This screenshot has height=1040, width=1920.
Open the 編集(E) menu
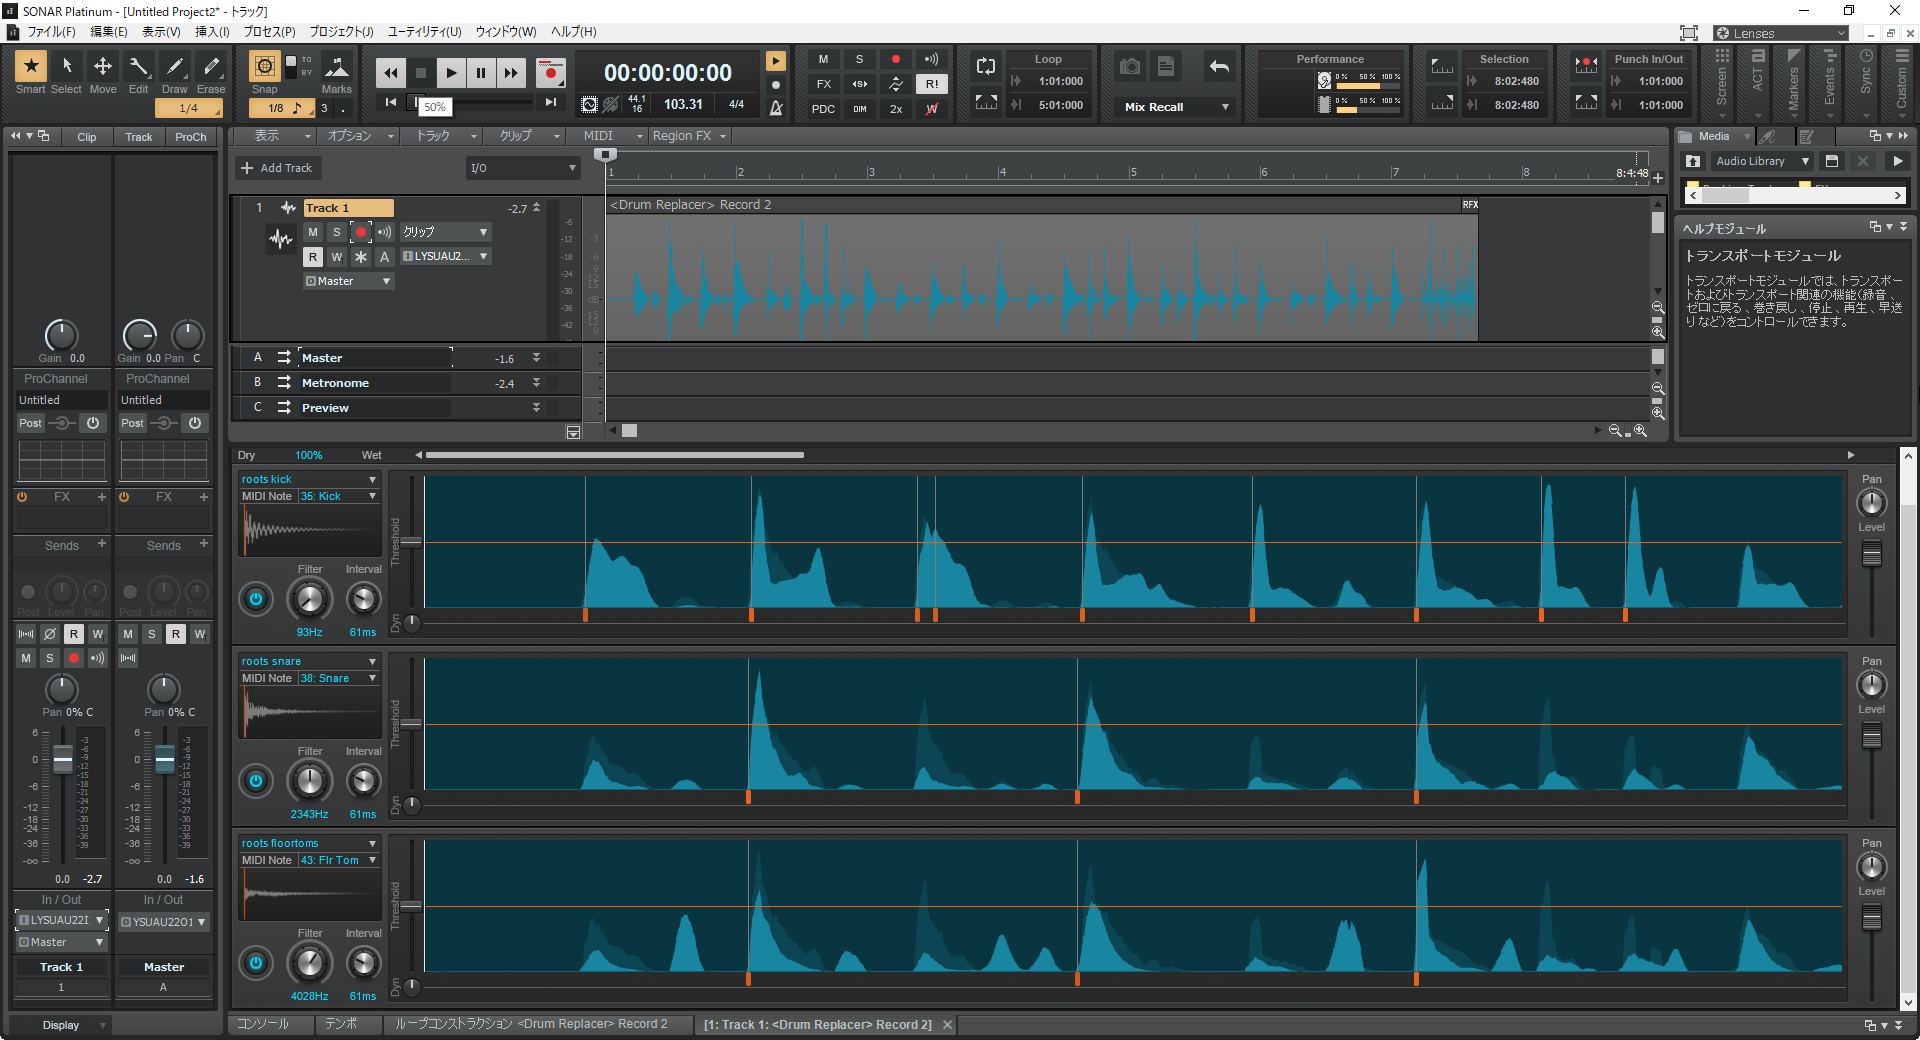point(109,32)
